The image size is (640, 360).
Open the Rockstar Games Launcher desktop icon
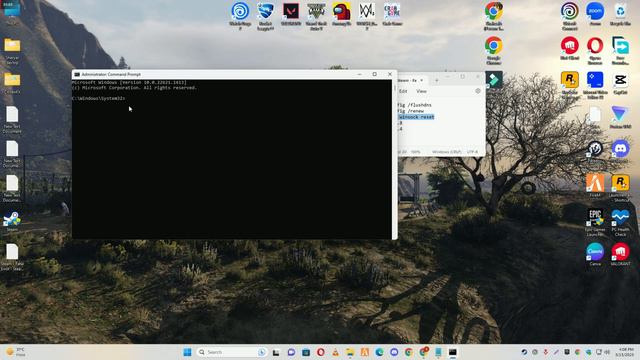click(569, 85)
